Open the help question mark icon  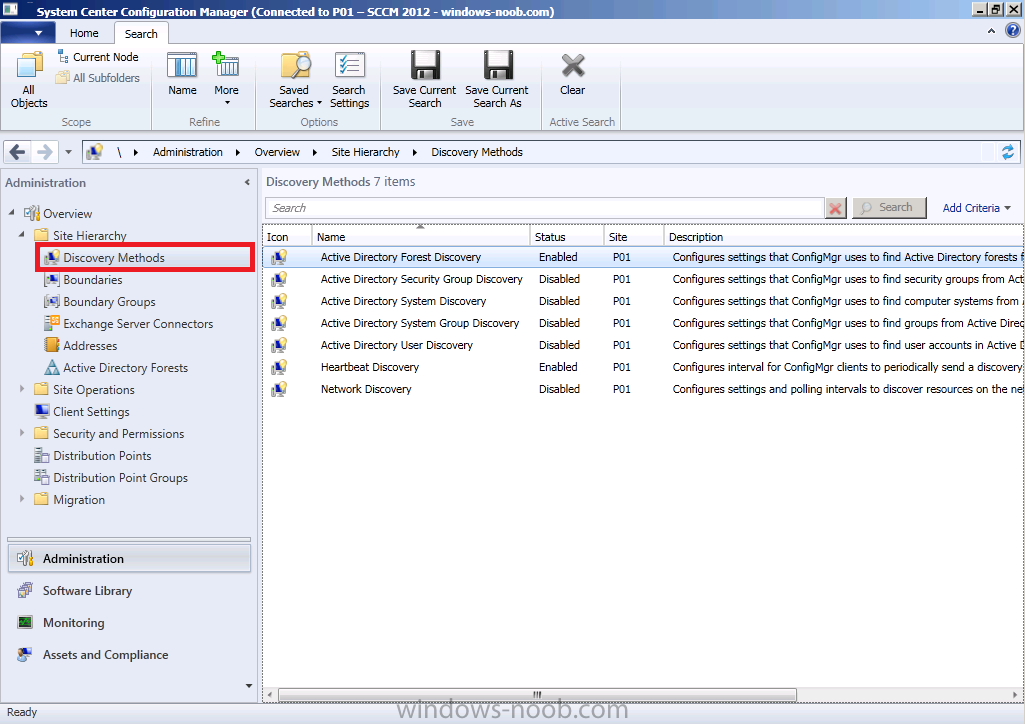pos(1013,30)
